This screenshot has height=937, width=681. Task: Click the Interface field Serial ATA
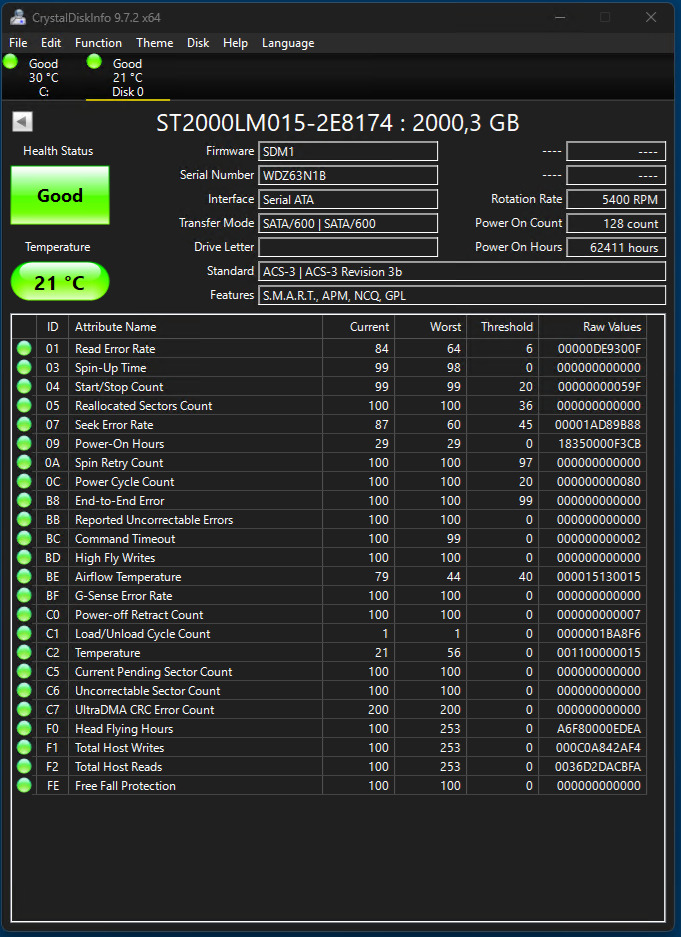348,199
